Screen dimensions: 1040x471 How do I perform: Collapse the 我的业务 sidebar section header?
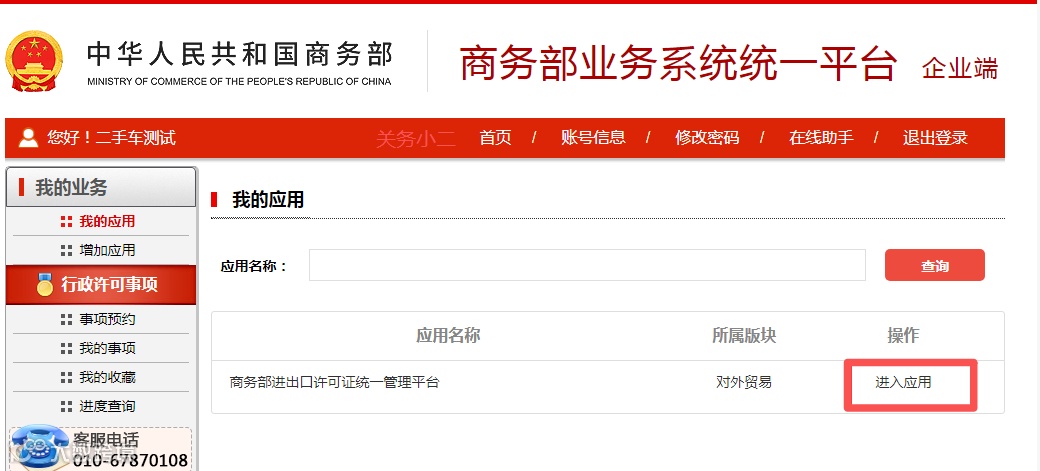[101, 187]
